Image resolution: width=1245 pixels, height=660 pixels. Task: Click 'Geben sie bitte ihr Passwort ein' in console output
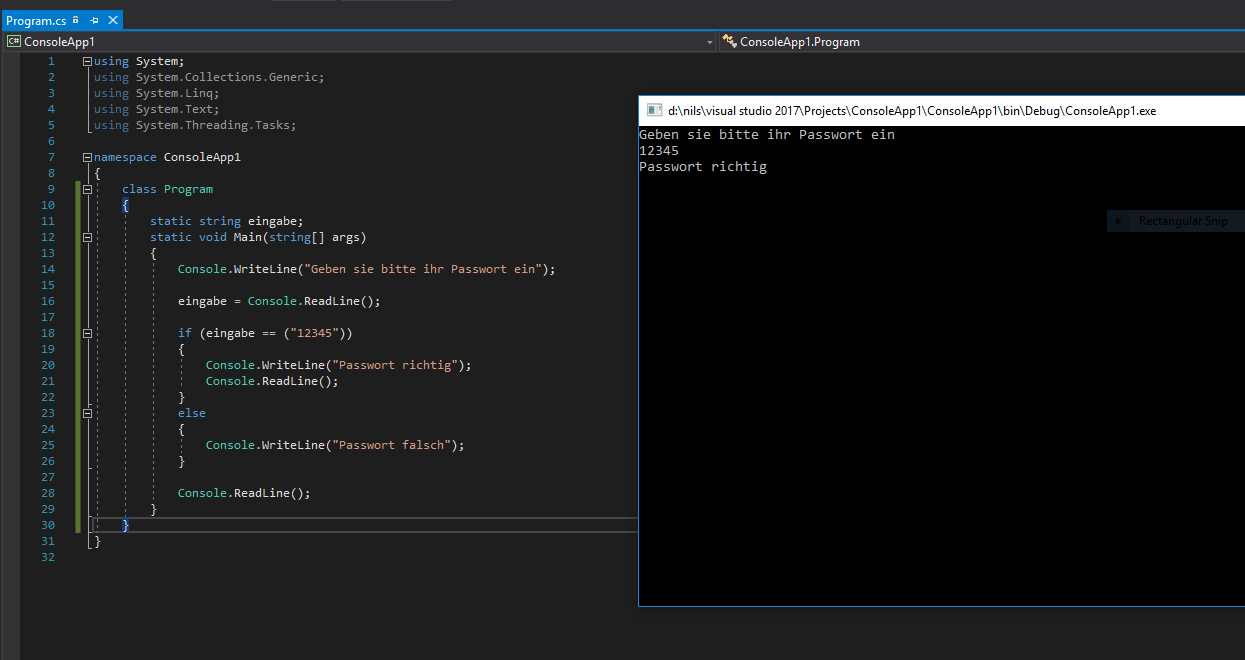(767, 135)
